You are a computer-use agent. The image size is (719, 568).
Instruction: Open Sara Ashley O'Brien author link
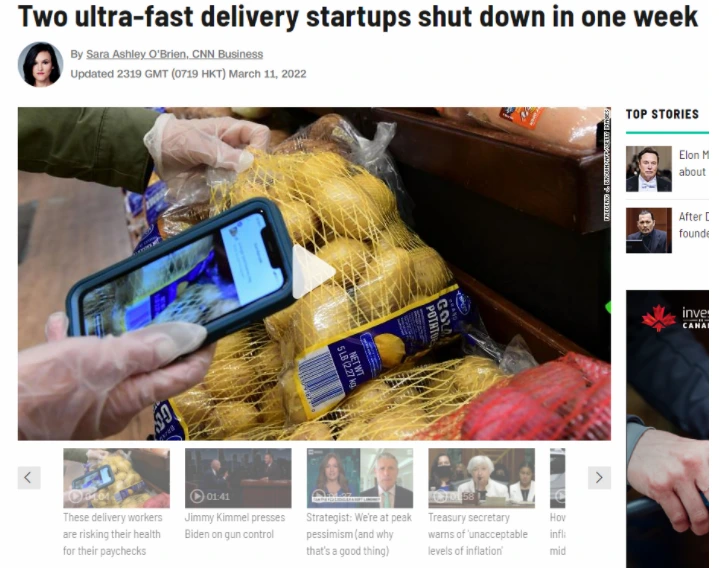coord(174,54)
